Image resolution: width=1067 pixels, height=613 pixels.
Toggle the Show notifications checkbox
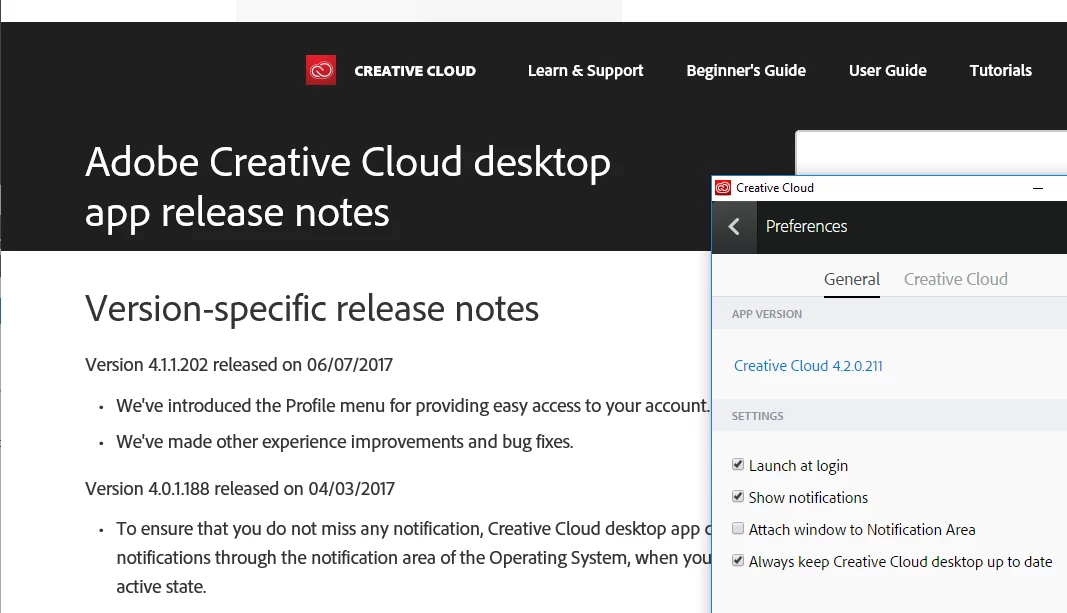pos(738,497)
